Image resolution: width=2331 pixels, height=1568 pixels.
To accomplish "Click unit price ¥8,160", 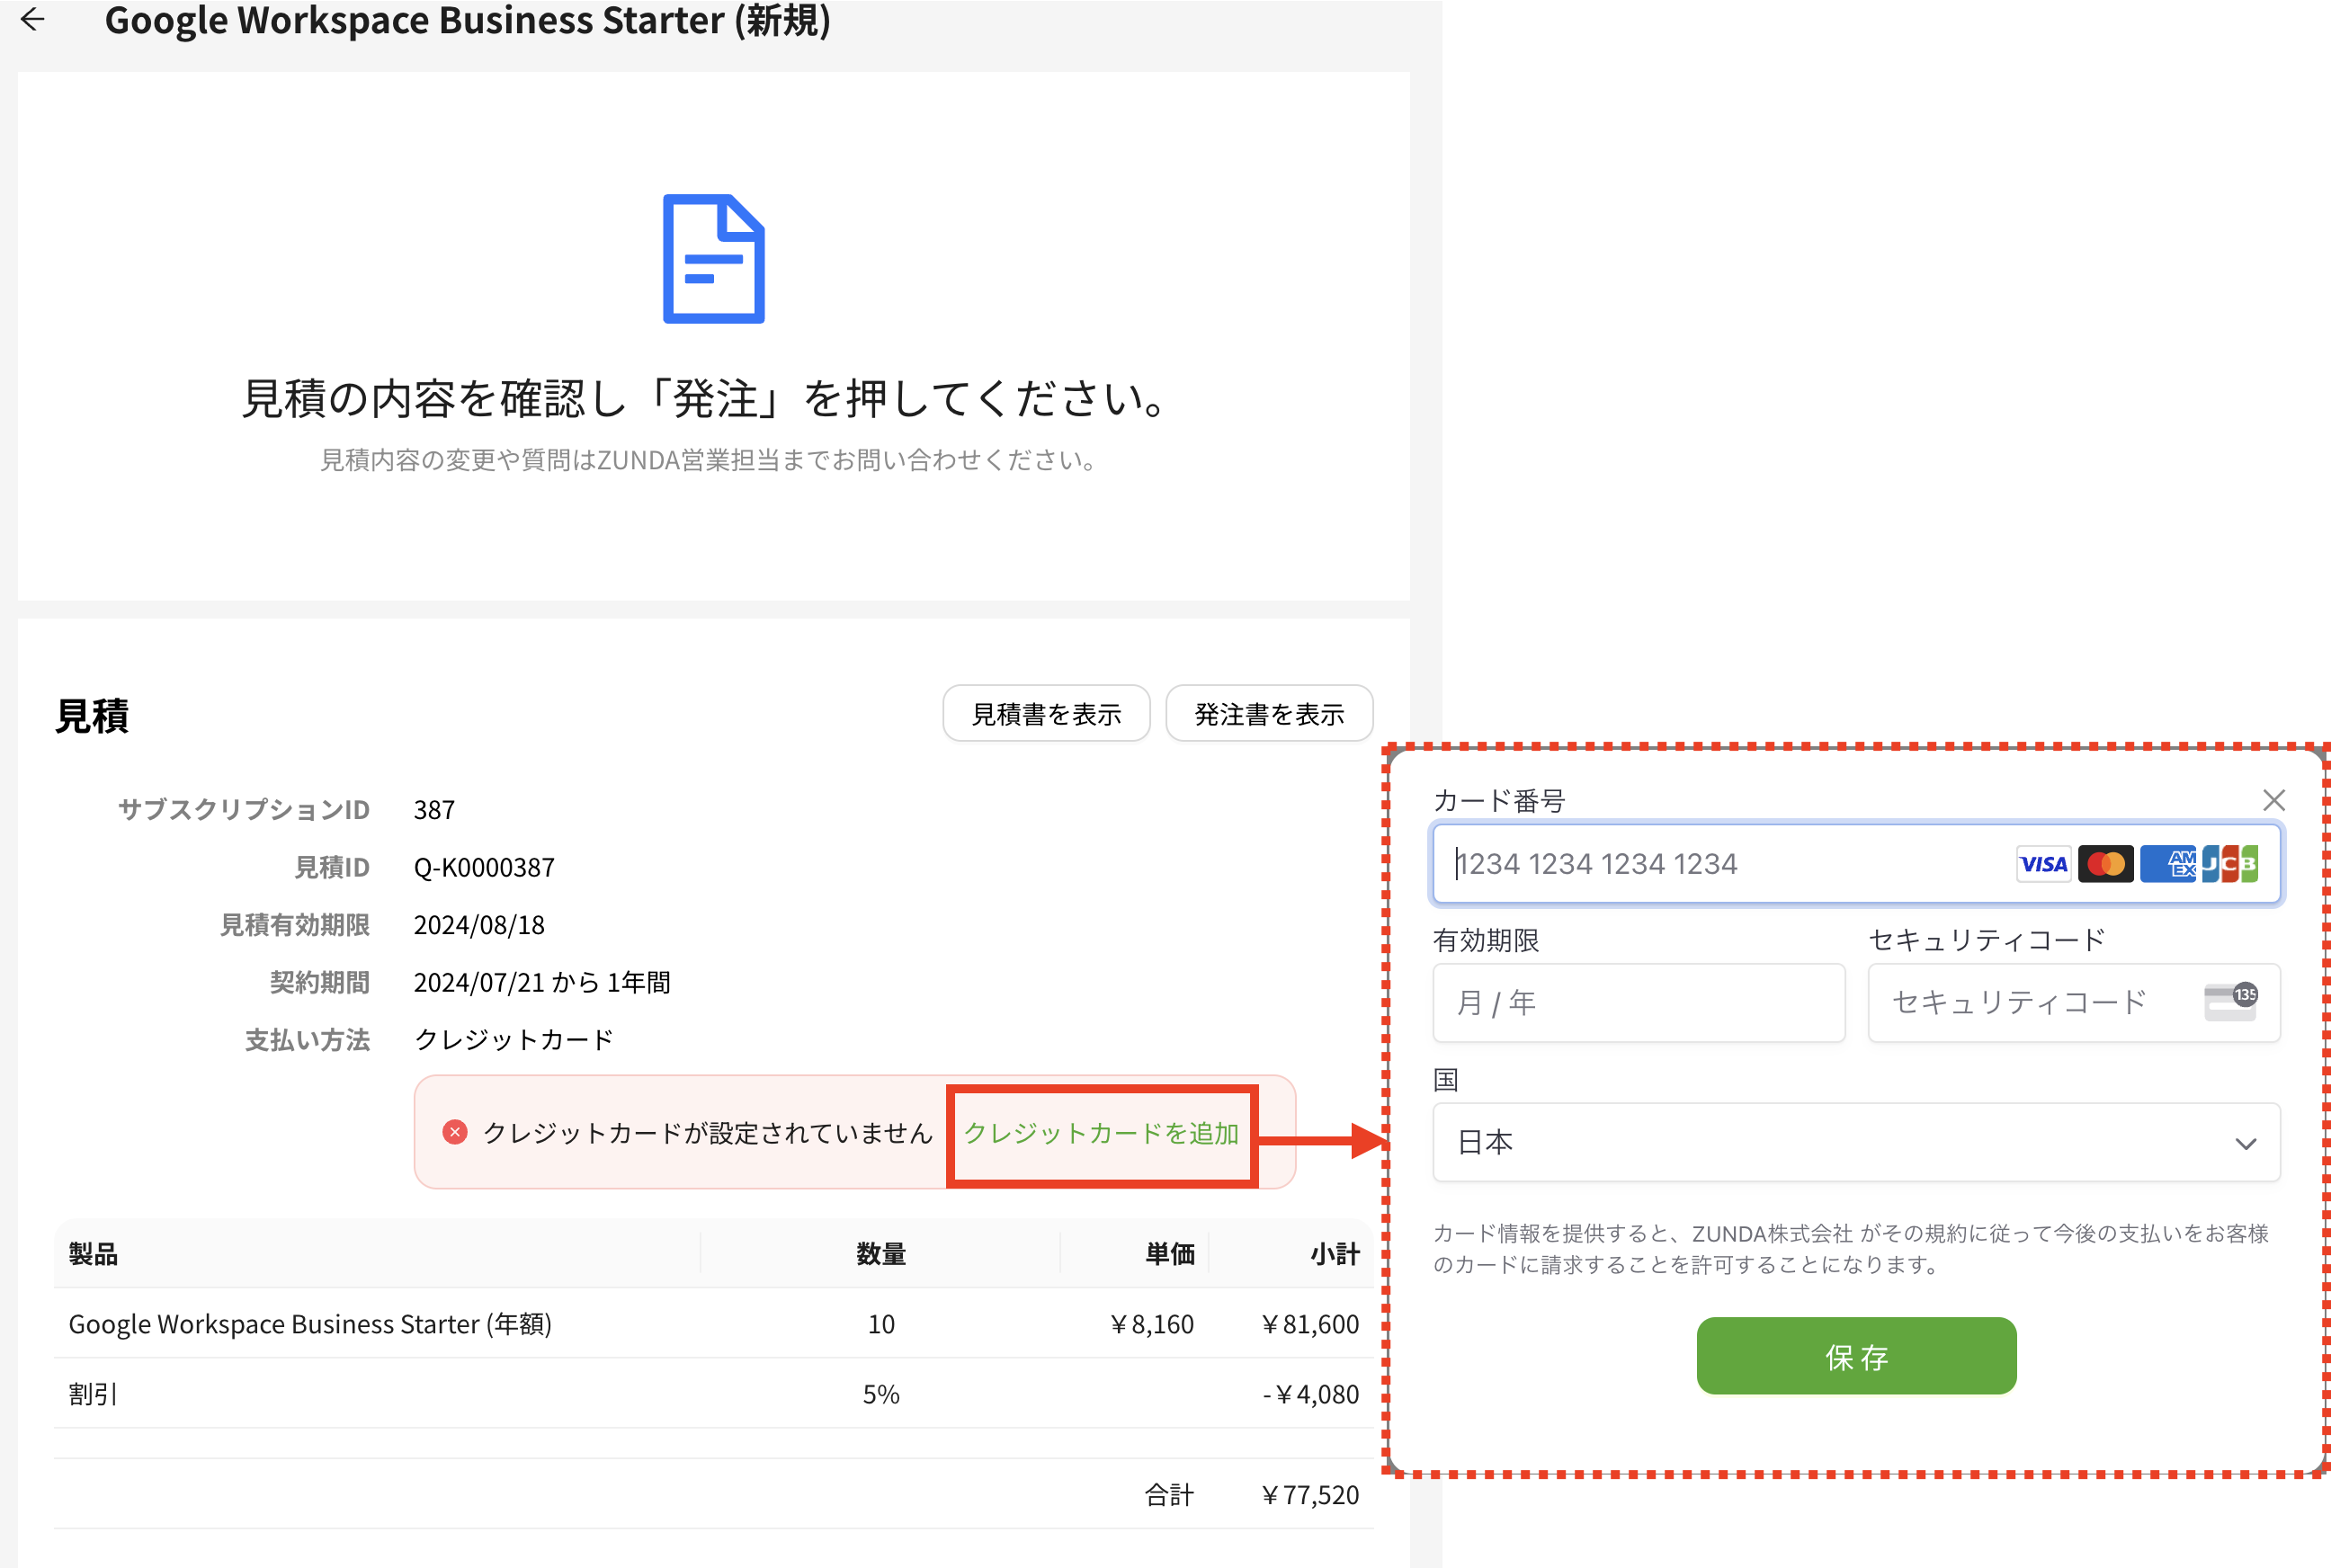I will click(1151, 1323).
